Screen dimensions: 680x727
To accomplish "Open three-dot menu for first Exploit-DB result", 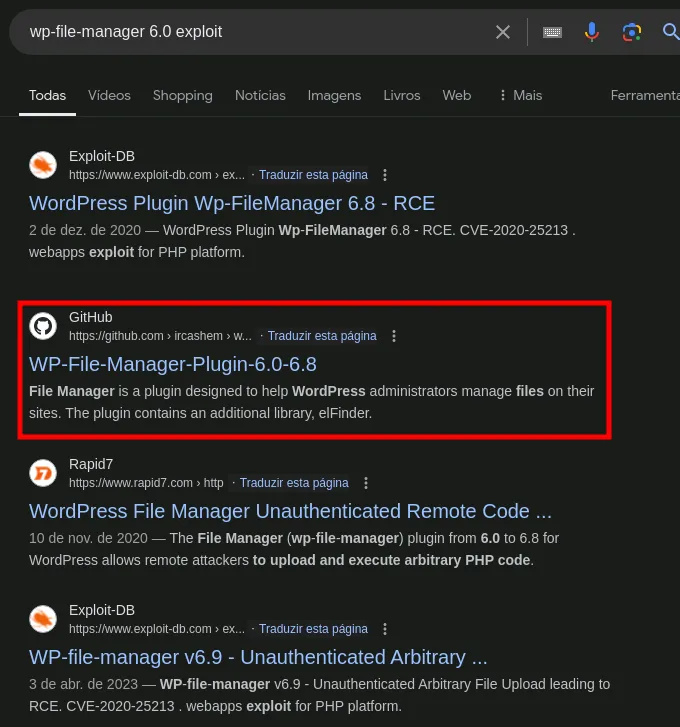I will click(385, 175).
